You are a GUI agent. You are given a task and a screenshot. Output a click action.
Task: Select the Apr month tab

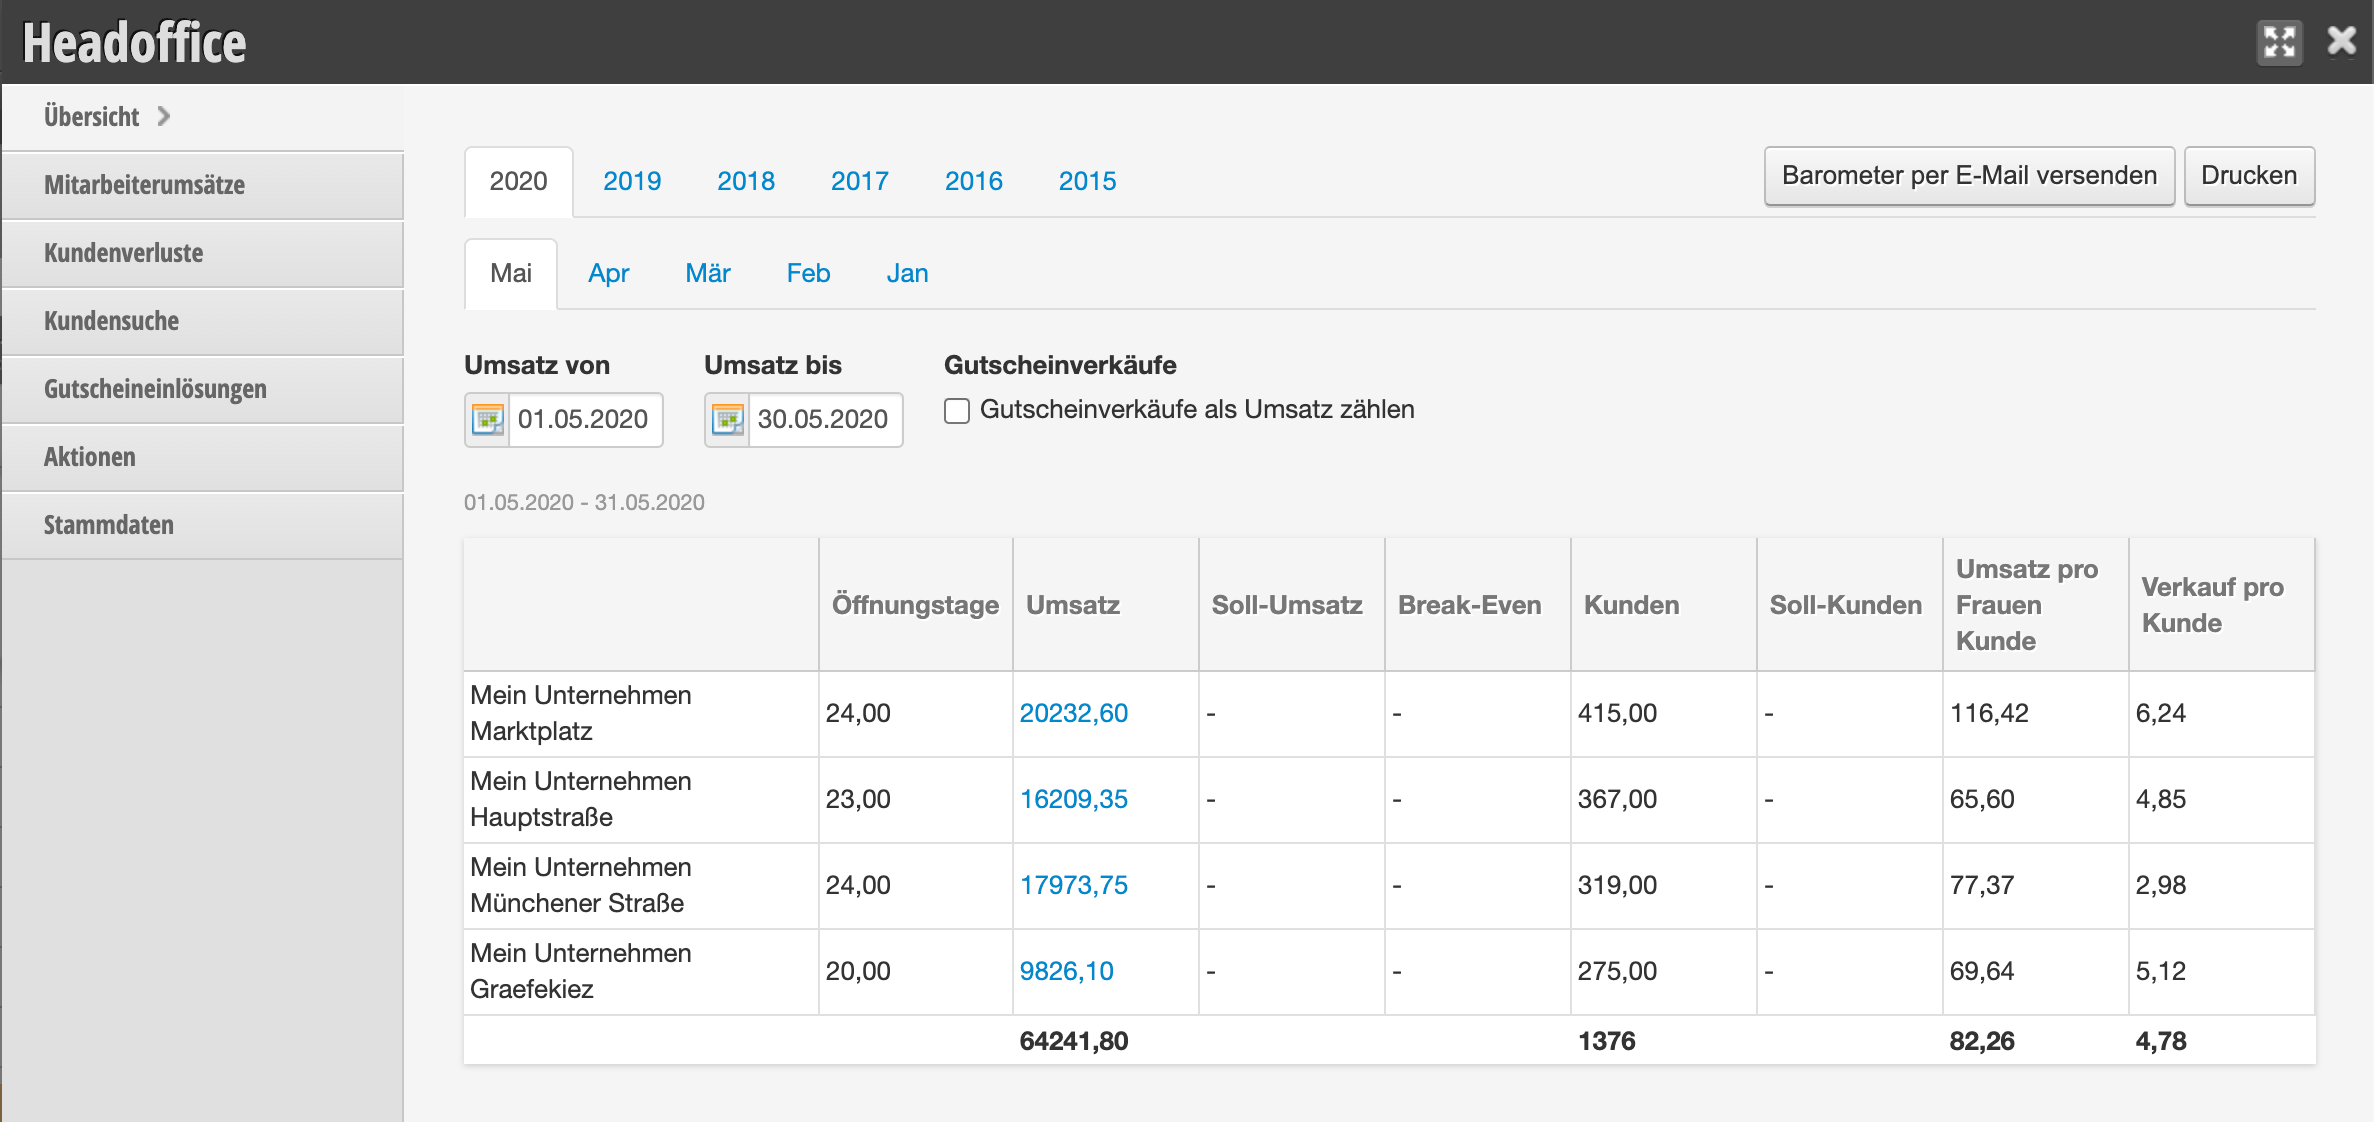tap(608, 273)
